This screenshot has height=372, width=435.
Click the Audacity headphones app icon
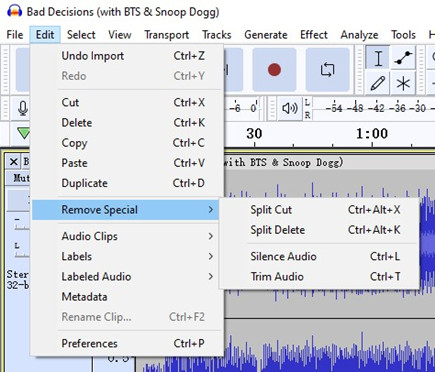point(15,11)
